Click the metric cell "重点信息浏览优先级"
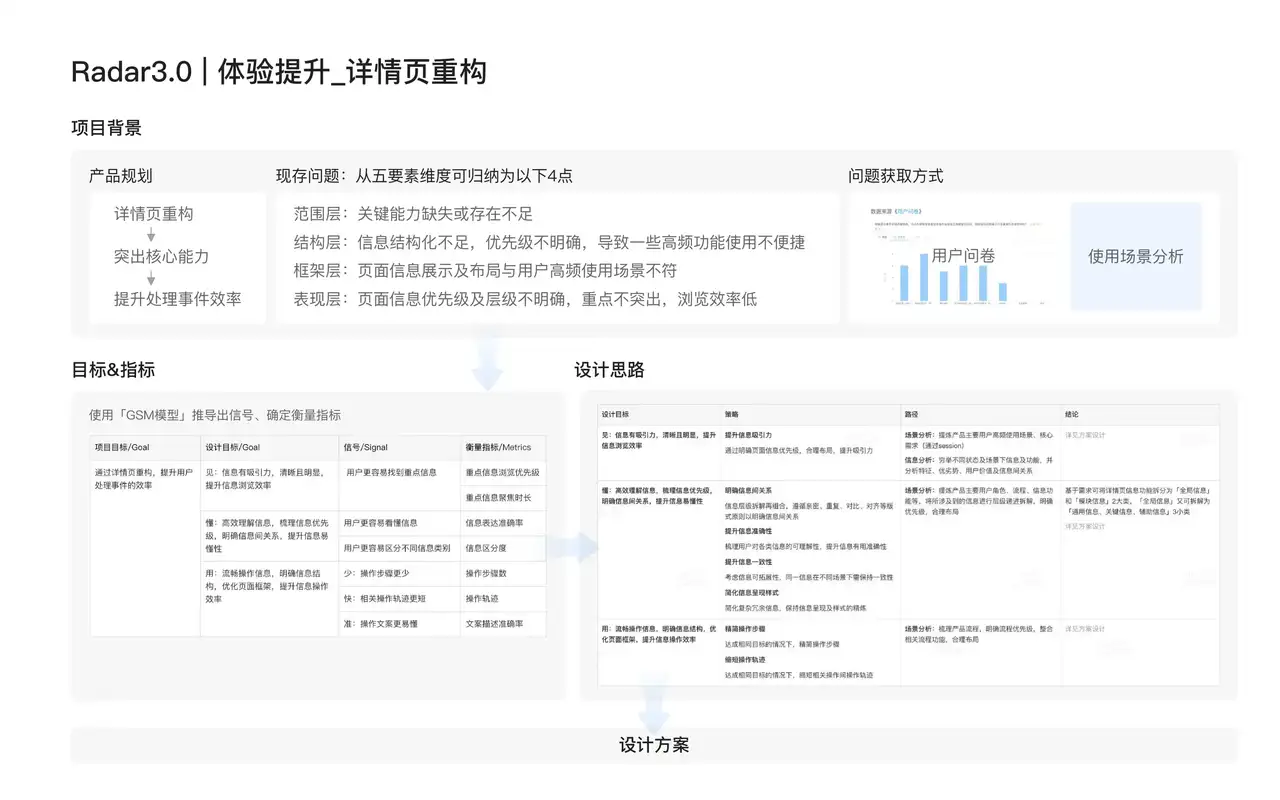The height and width of the screenshot is (800, 1280). click(502, 472)
